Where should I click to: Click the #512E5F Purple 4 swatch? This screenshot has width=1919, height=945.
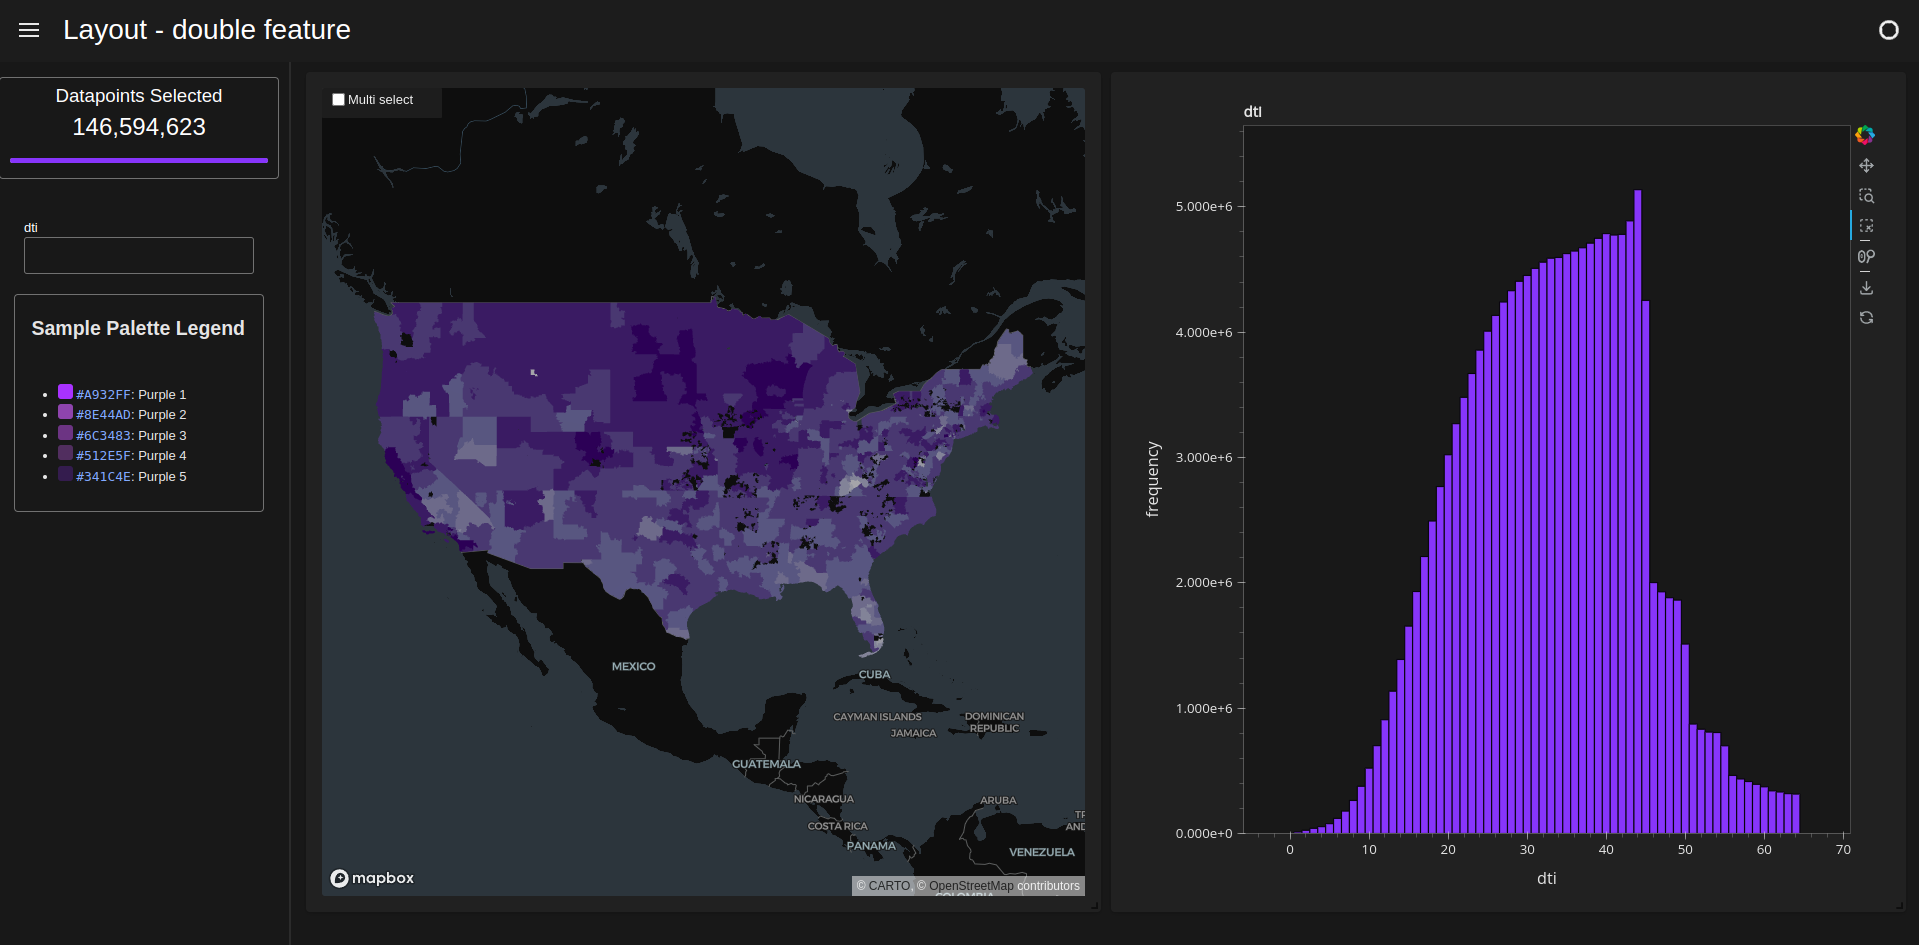(x=65, y=453)
